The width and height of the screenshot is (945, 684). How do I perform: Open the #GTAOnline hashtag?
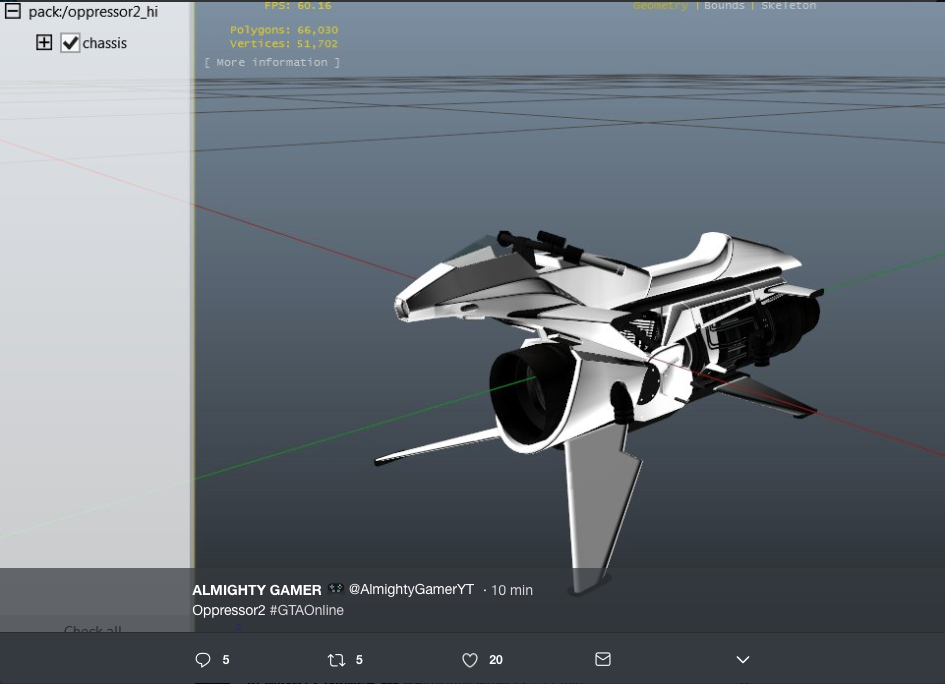(x=307, y=610)
